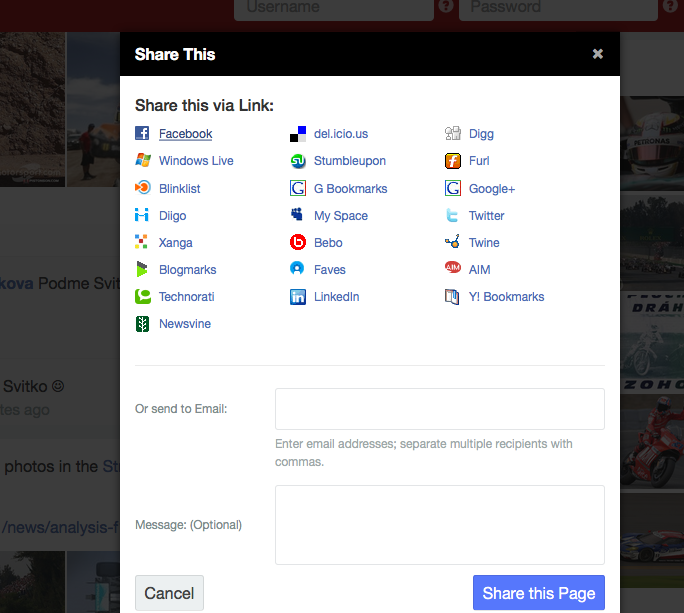This screenshot has width=684, height=613.
Task: Focus the Username field behind dialog
Action: pos(334,9)
